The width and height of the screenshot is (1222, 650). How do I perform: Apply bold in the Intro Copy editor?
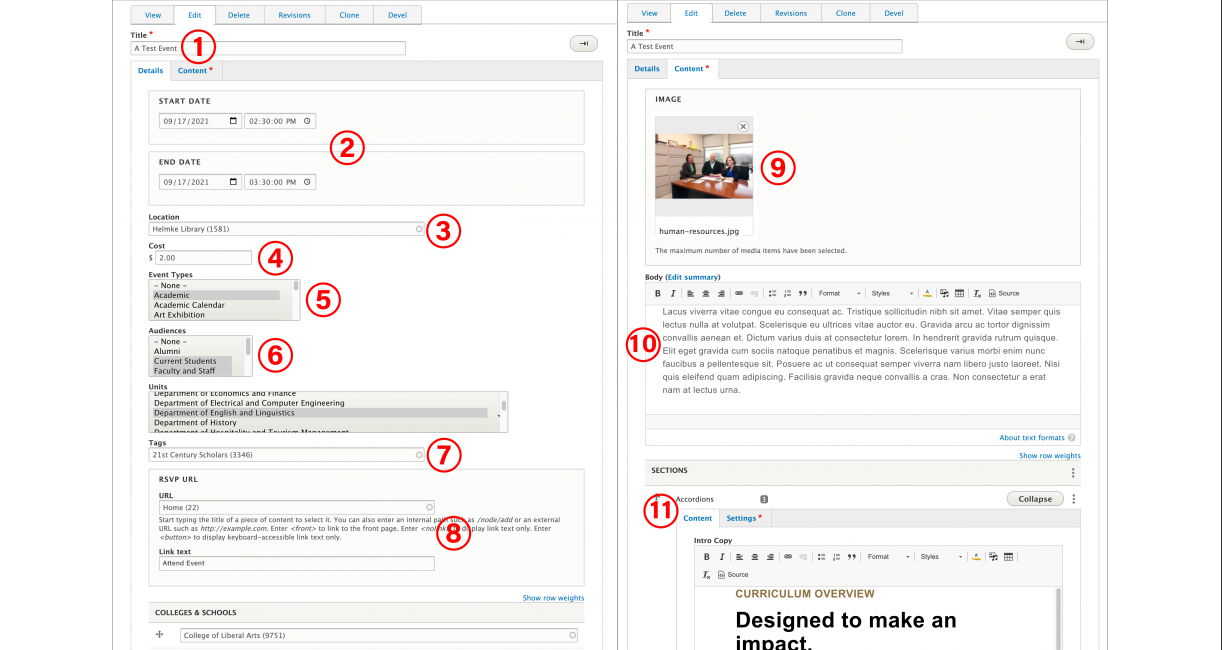click(706, 557)
